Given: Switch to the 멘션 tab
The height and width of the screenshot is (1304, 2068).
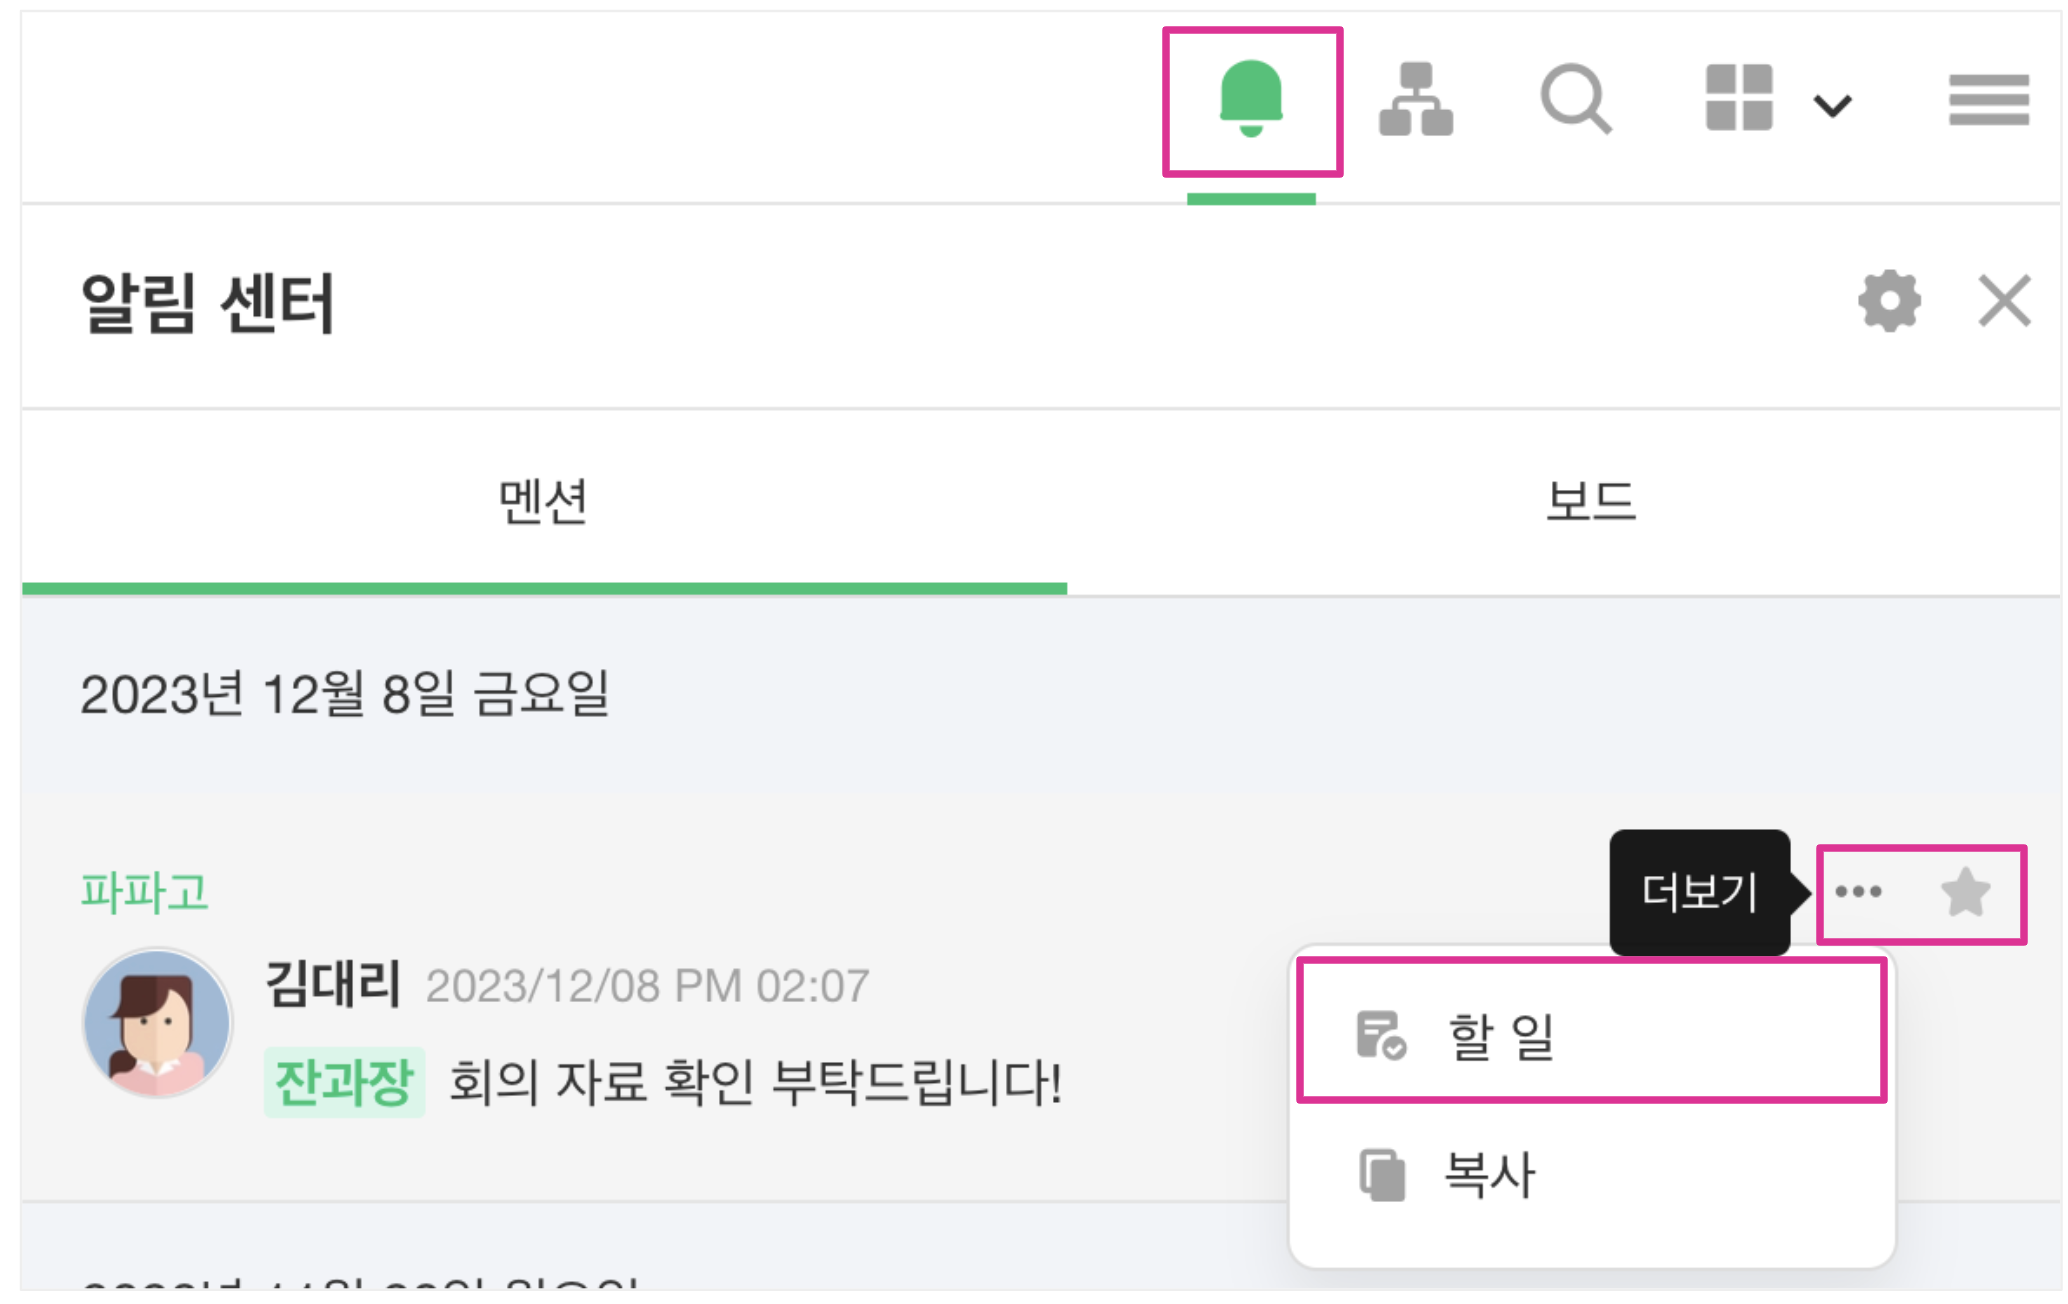Looking at the screenshot, I should [x=544, y=502].
